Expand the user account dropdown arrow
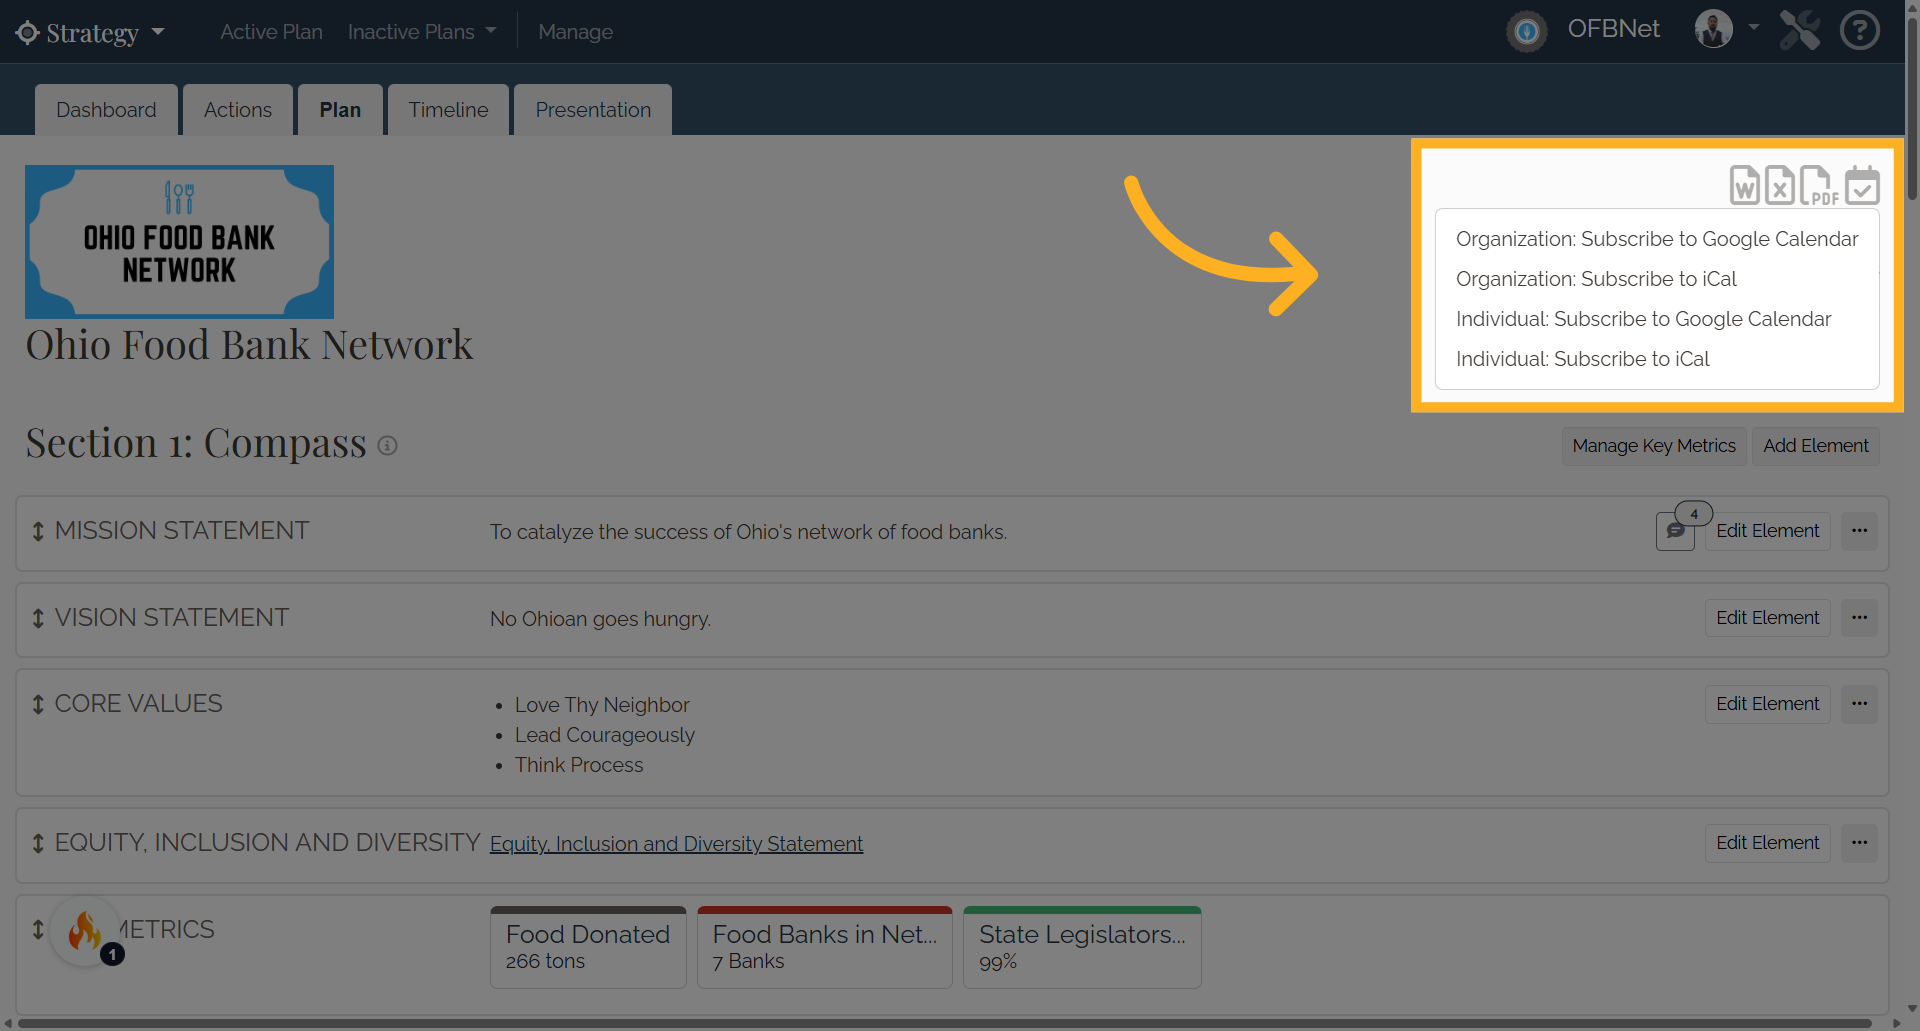This screenshot has height=1031, width=1920. 1753,27
